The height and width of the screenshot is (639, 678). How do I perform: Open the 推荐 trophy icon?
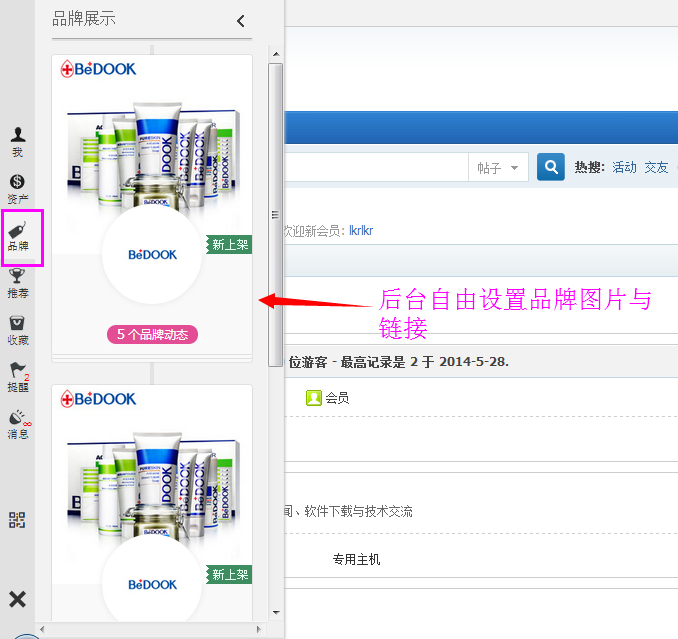18,283
